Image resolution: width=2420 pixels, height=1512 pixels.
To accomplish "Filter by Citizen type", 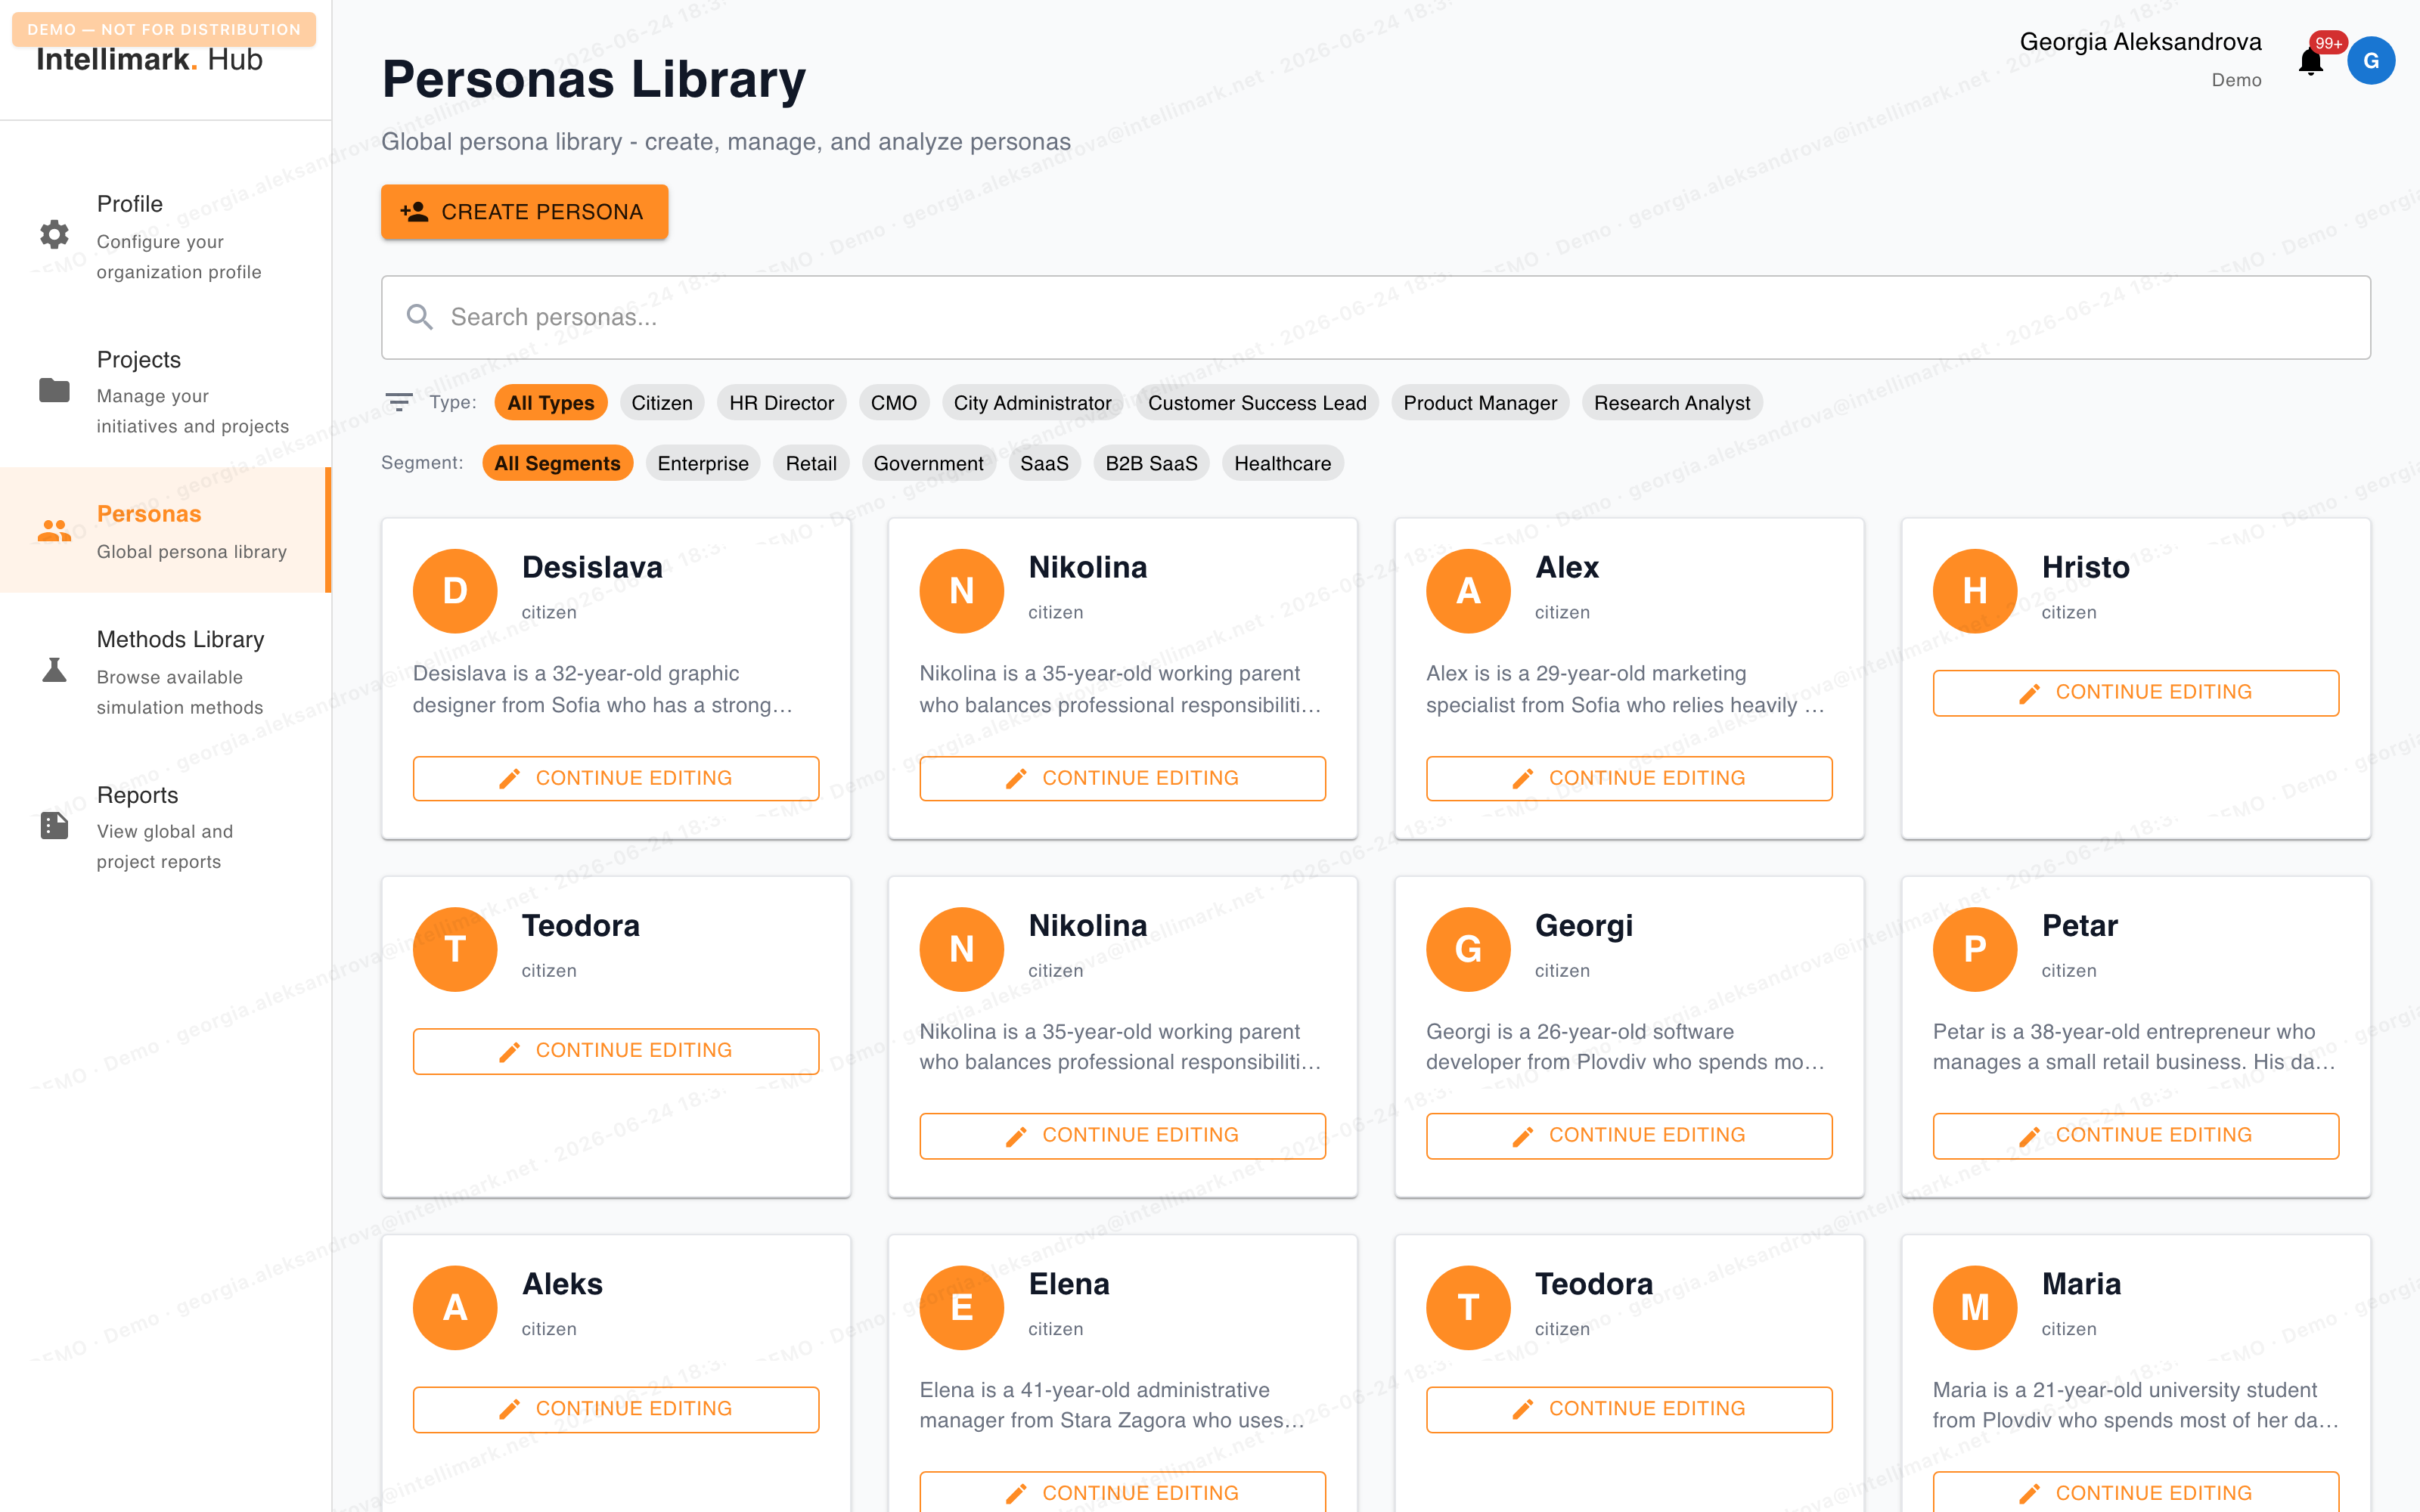I will click(x=662, y=403).
